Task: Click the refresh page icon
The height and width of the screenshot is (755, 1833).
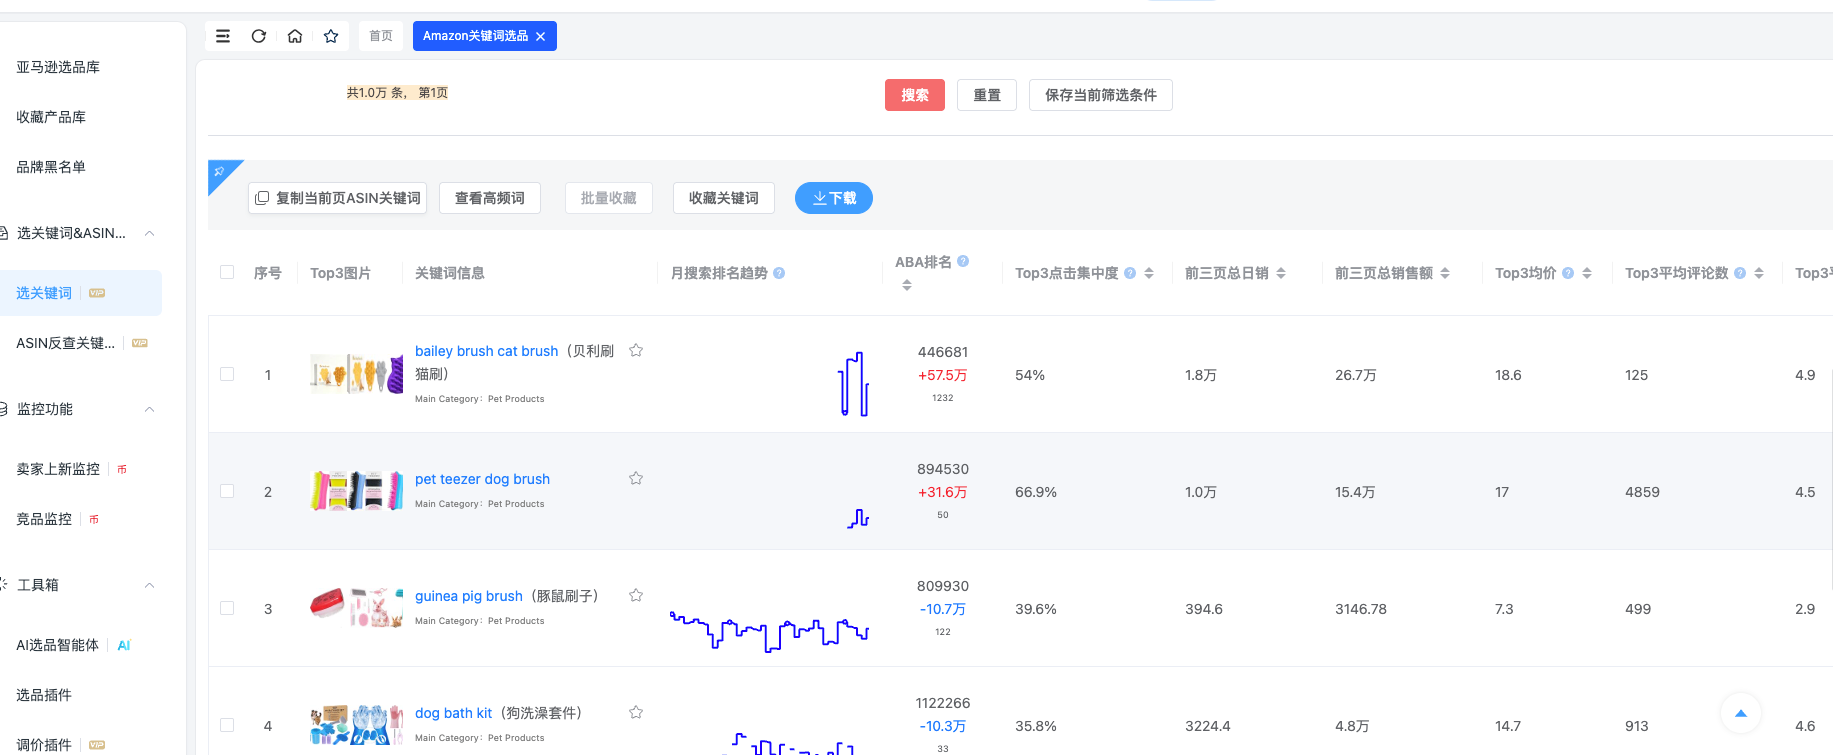Action: (x=259, y=36)
